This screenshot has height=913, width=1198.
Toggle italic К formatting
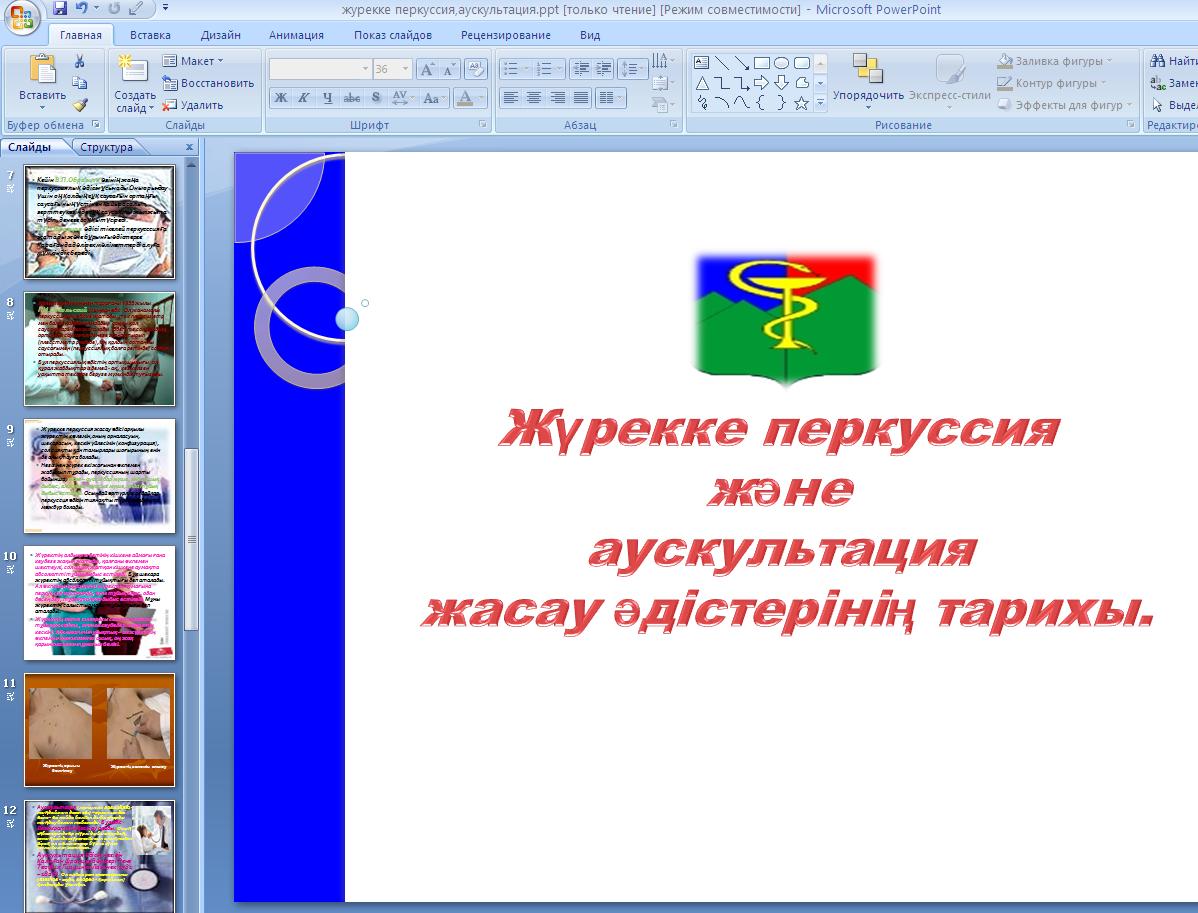click(303, 98)
